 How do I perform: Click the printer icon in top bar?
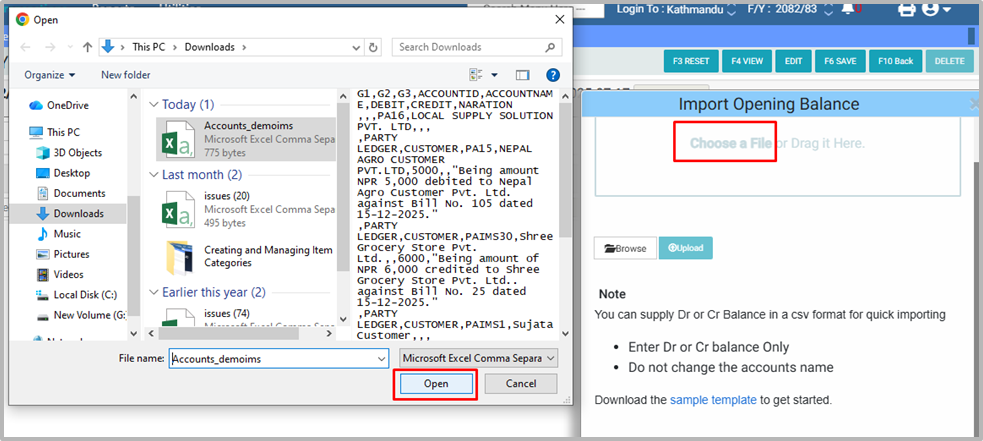(x=907, y=9)
